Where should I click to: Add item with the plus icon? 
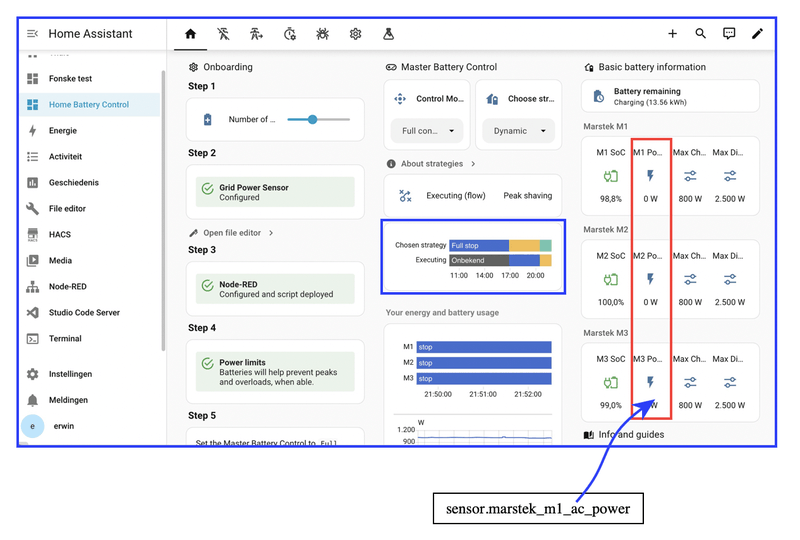tap(672, 34)
